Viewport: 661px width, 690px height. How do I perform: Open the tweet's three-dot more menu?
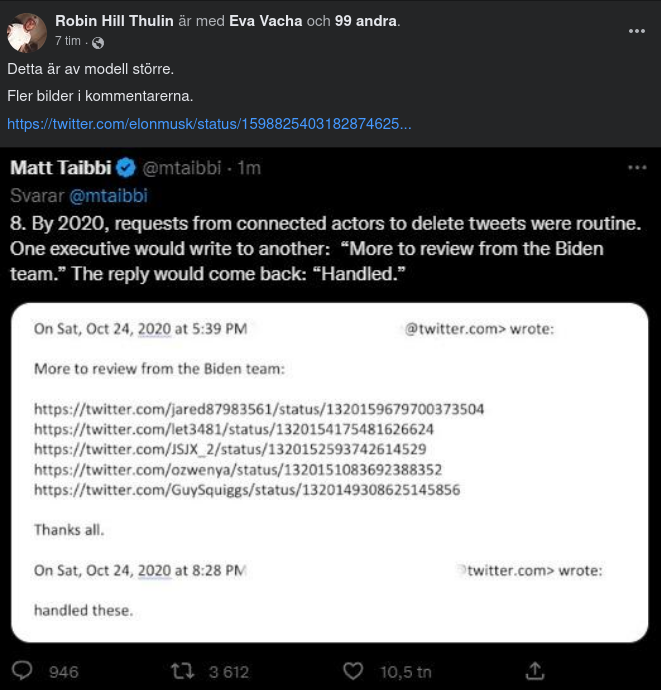click(636, 168)
